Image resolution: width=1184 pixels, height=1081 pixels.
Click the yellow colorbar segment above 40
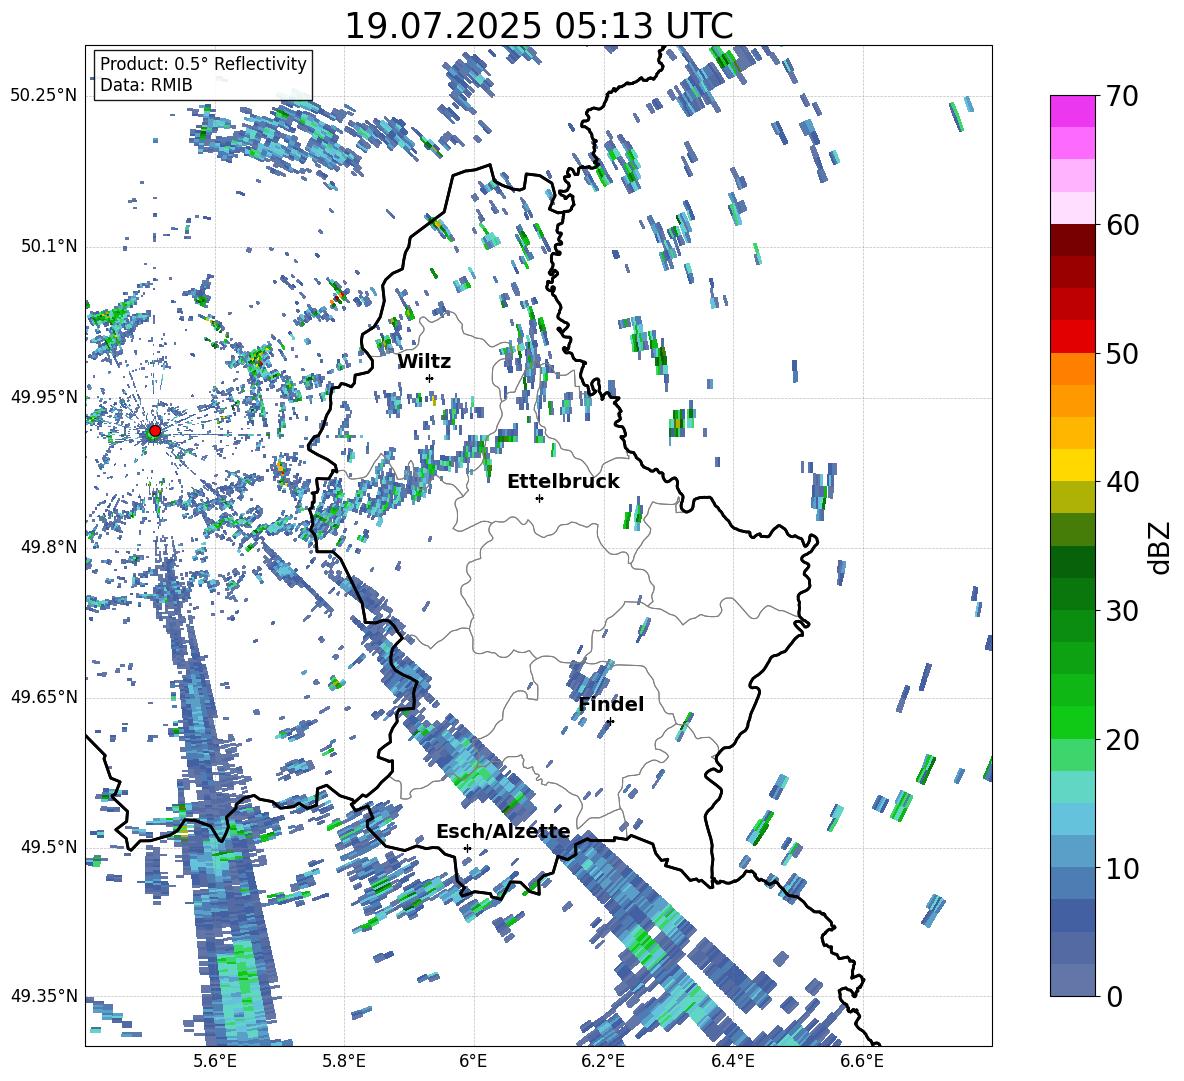click(1072, 465)
